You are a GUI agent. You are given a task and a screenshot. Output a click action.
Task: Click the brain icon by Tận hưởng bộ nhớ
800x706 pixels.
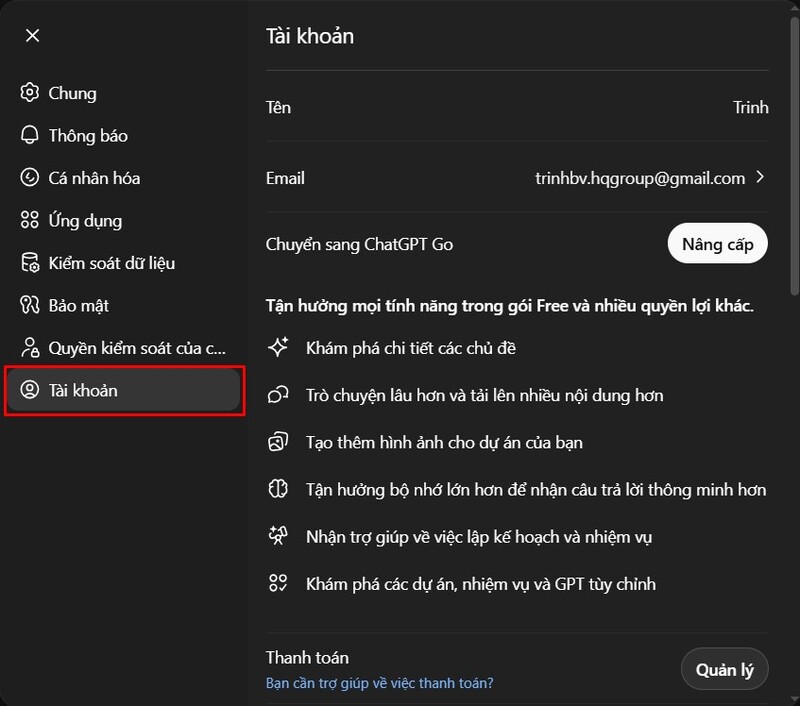pos(278,489)
